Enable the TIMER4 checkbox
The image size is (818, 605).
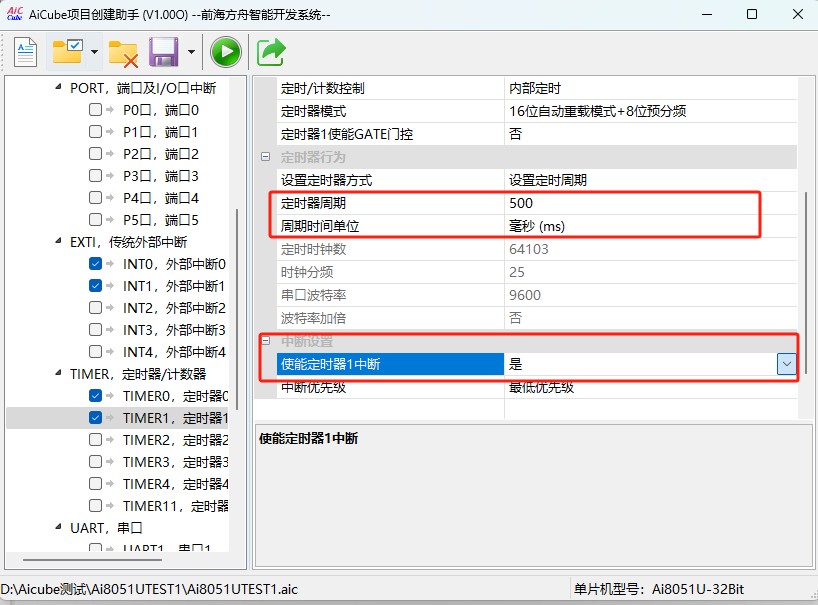click(95, 483)
